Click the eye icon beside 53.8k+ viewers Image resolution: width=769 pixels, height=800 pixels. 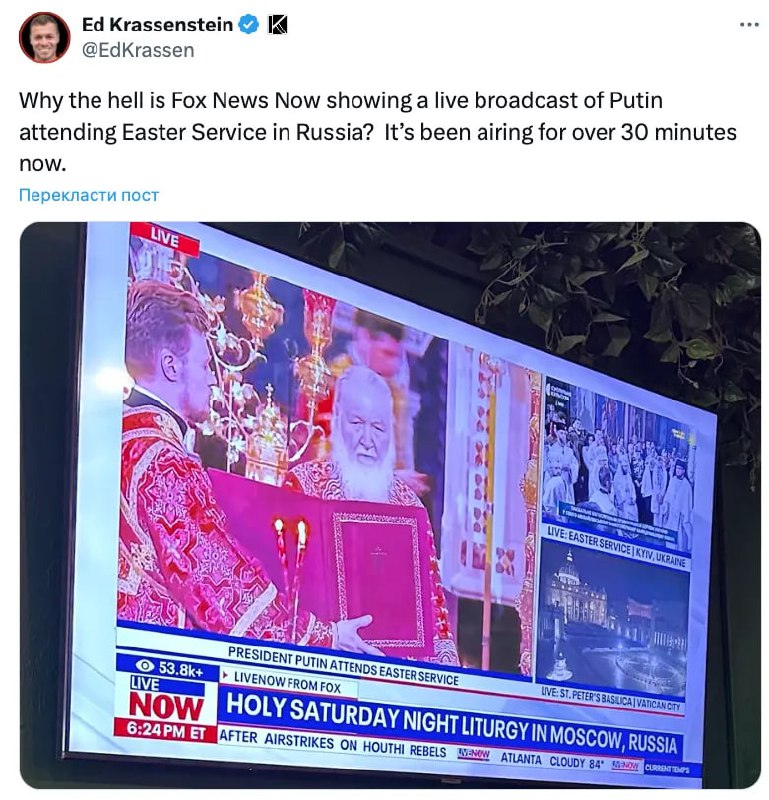click(145, 665)
